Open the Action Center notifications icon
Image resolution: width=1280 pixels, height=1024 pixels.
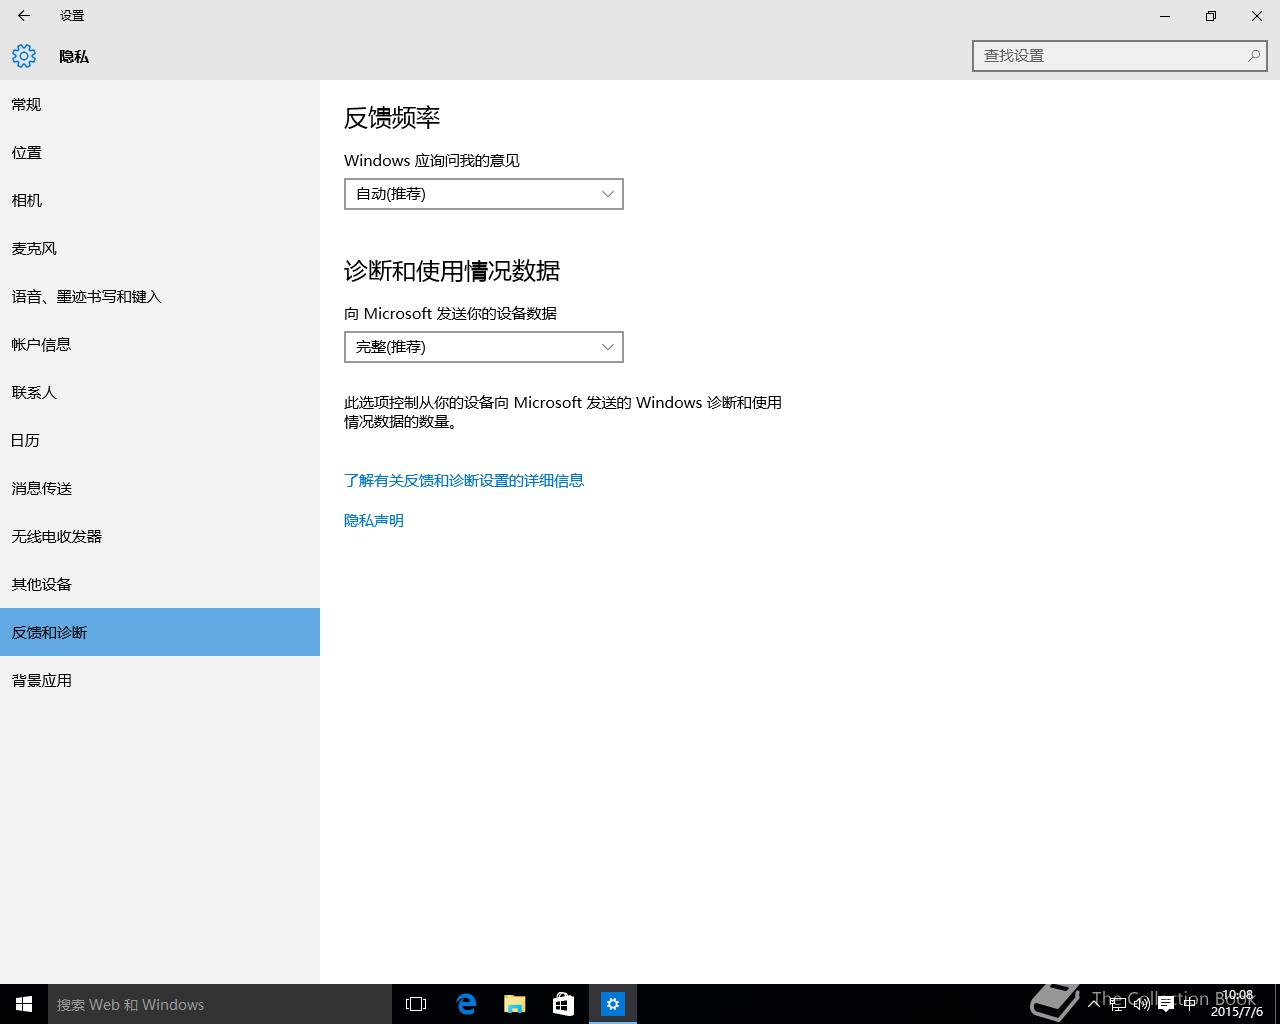(1165, 1004)
